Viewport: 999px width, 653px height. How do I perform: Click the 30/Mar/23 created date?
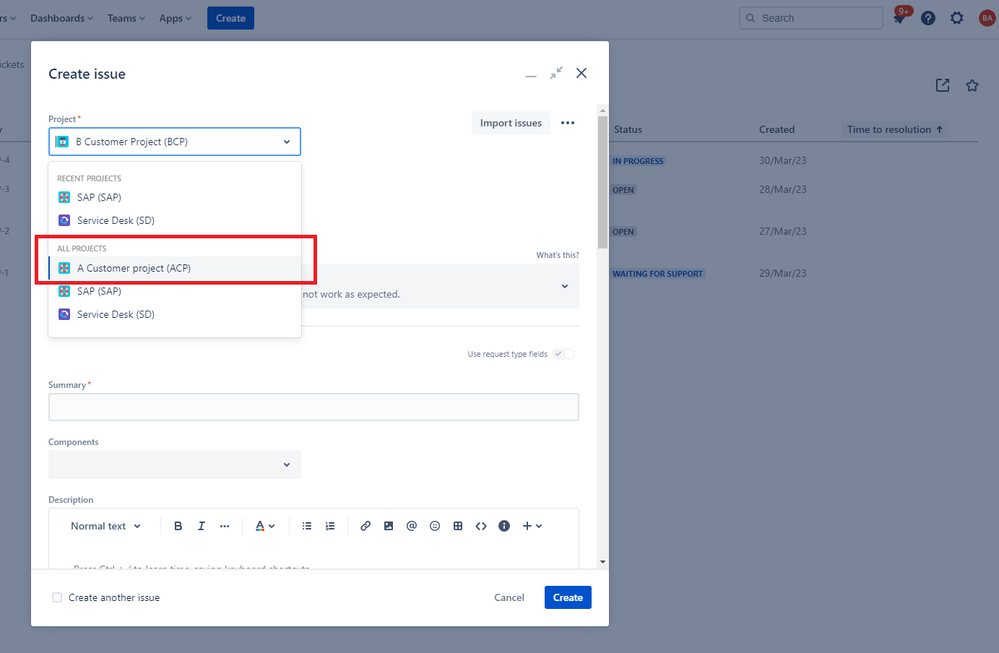pyautogui.click(x=782, y=161)
